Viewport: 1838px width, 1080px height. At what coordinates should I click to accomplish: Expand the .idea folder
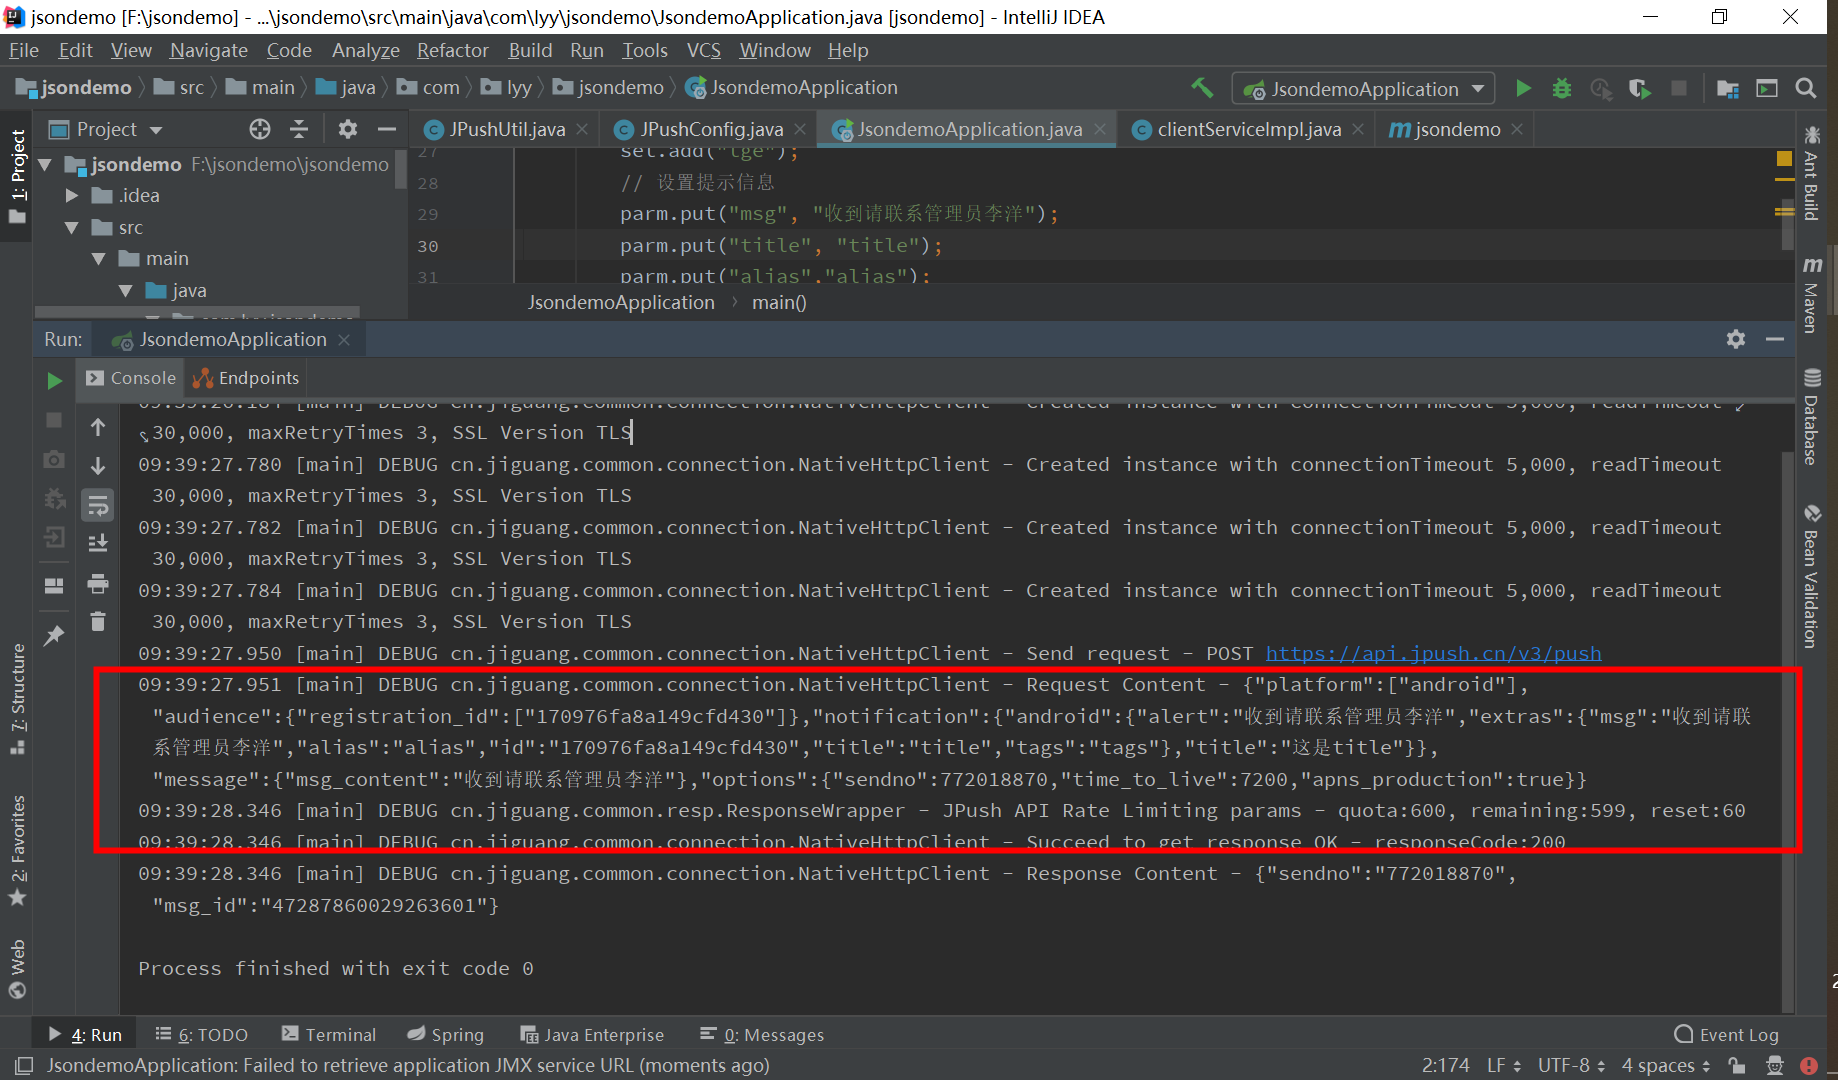point(72,196)
